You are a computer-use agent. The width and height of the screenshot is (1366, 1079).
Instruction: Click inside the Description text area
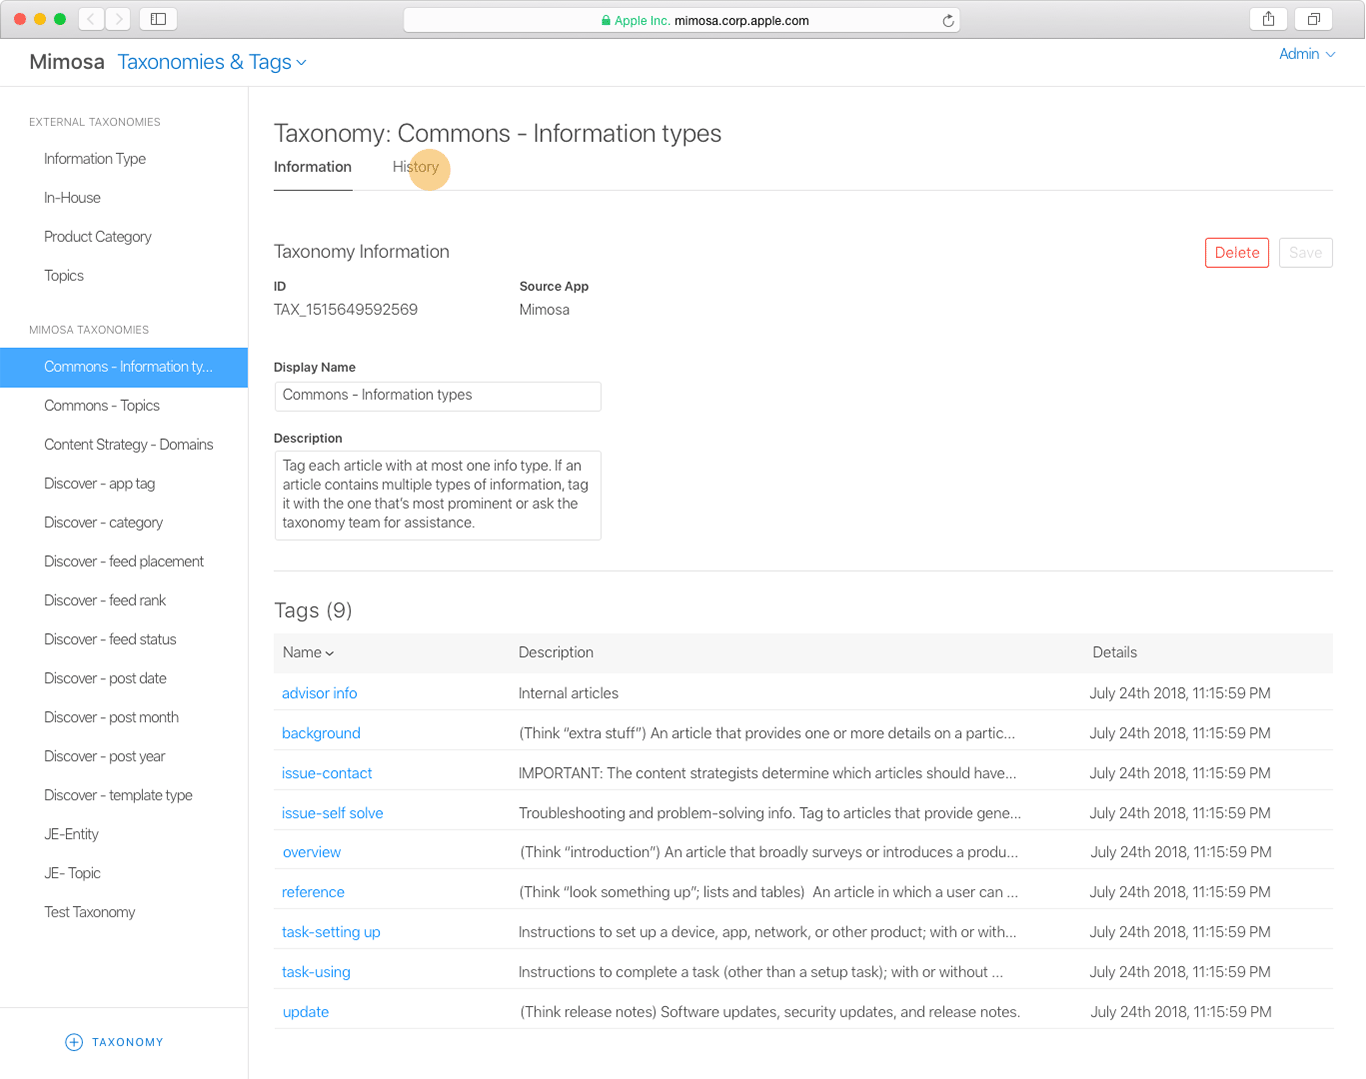coord(438,495)
